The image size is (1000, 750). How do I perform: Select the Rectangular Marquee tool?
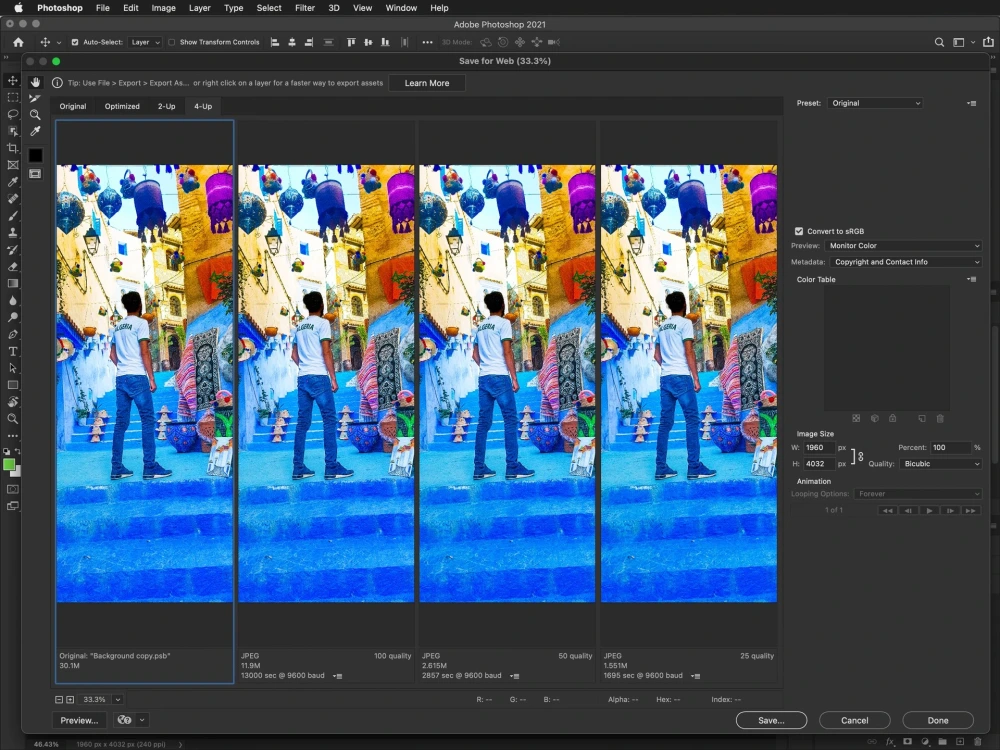(x=12, y=98)
